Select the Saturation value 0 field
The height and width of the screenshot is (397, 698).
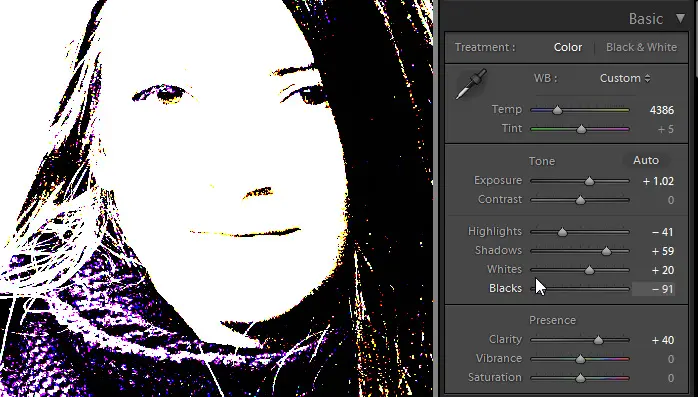(671, 378)
